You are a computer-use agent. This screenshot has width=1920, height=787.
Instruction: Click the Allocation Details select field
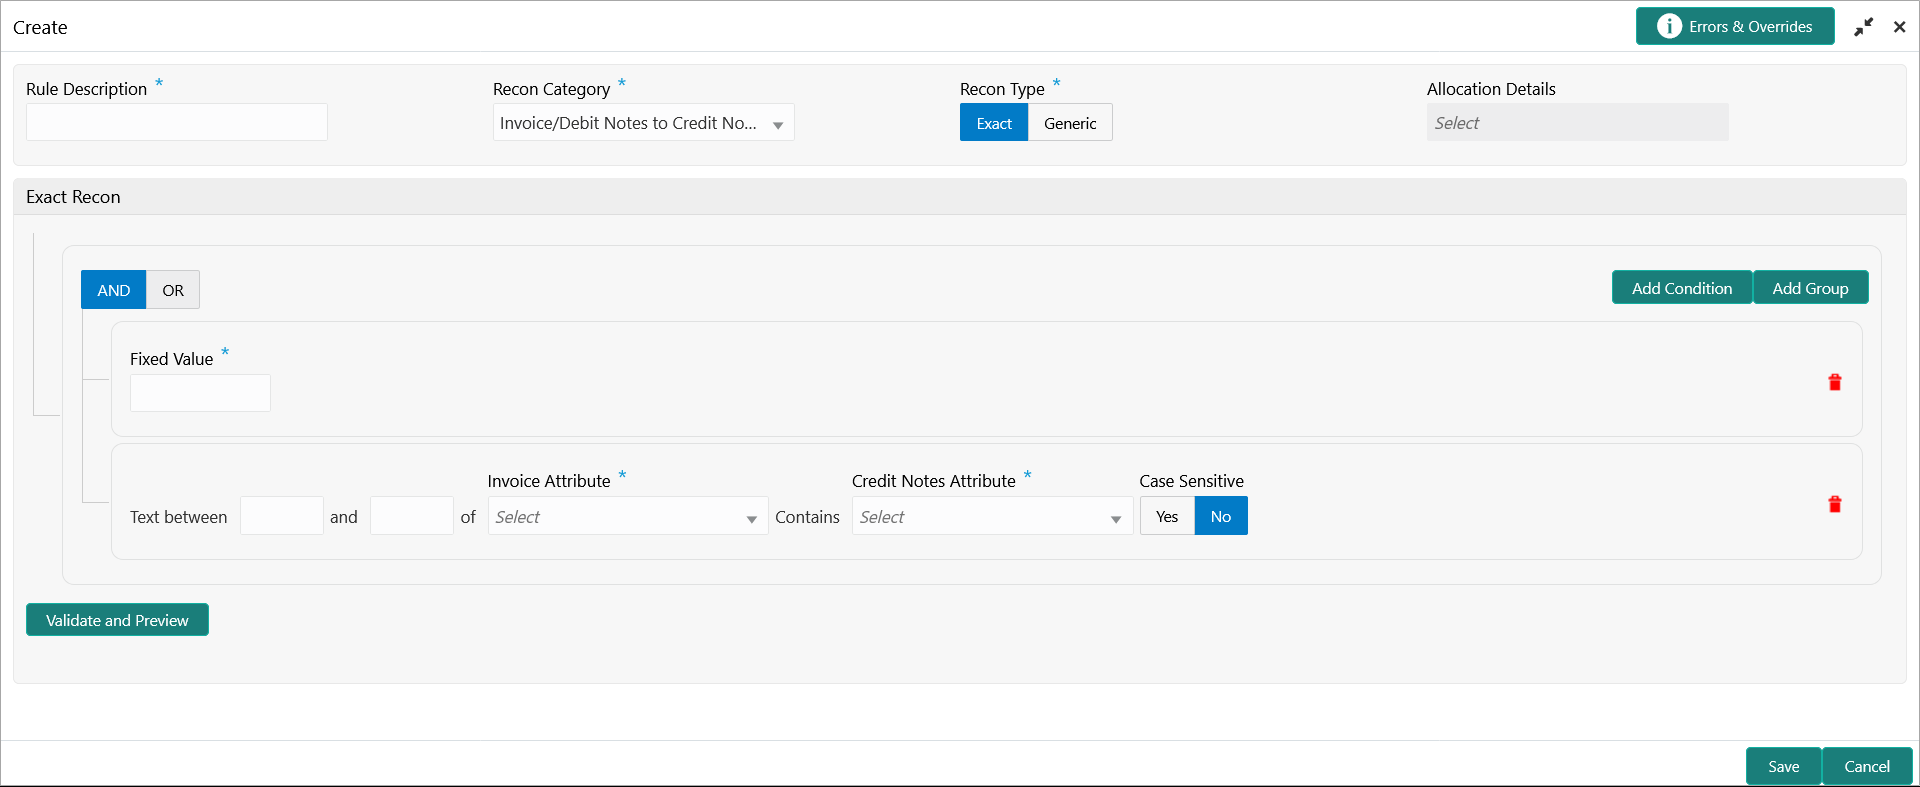[1577, 123]
